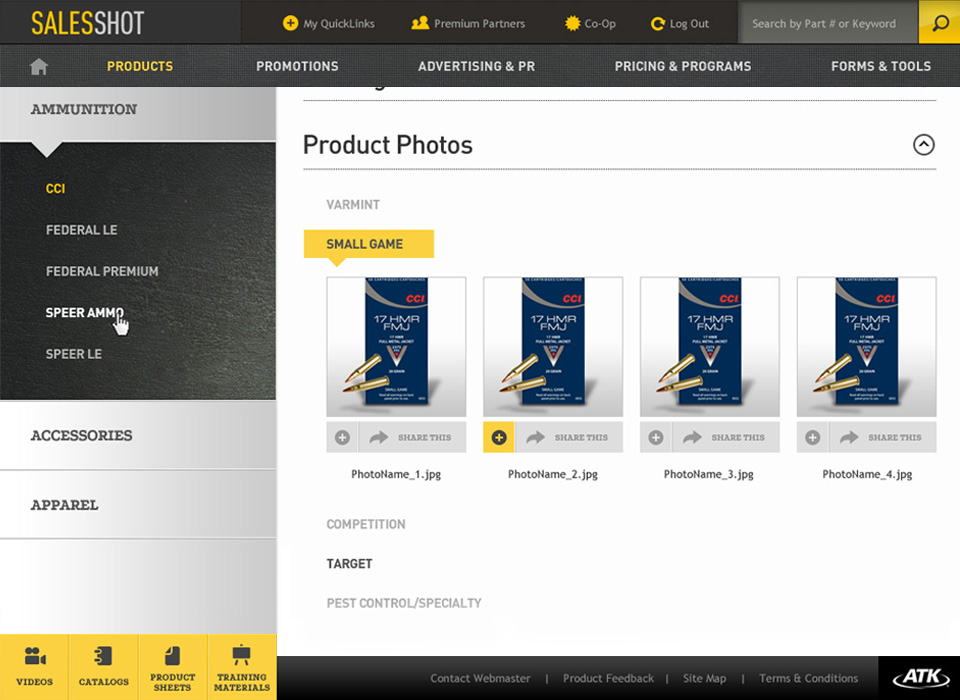
Task: Open the Pricing & Programs menu
Action: pyautogui.click(x=683, y=66)
